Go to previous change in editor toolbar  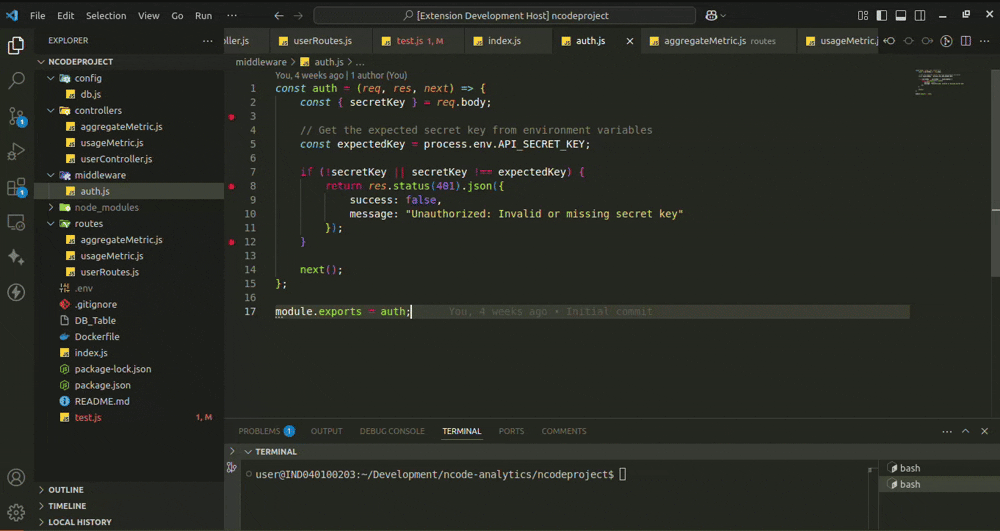click(890, 41)
